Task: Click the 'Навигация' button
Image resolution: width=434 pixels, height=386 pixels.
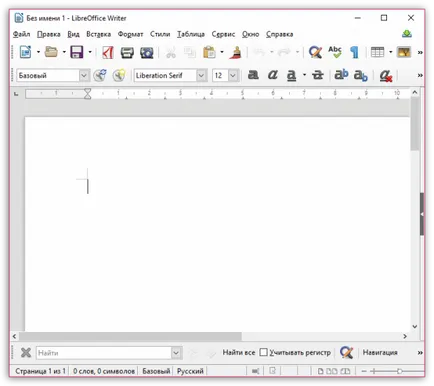Action: (380, 352)
